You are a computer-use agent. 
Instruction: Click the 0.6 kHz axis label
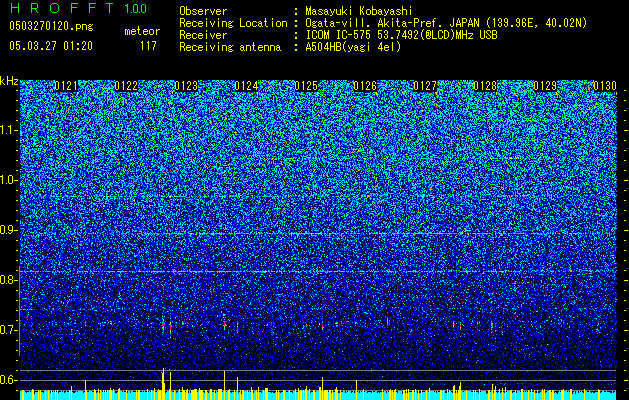pyautogui.click(x=9, y=380)
